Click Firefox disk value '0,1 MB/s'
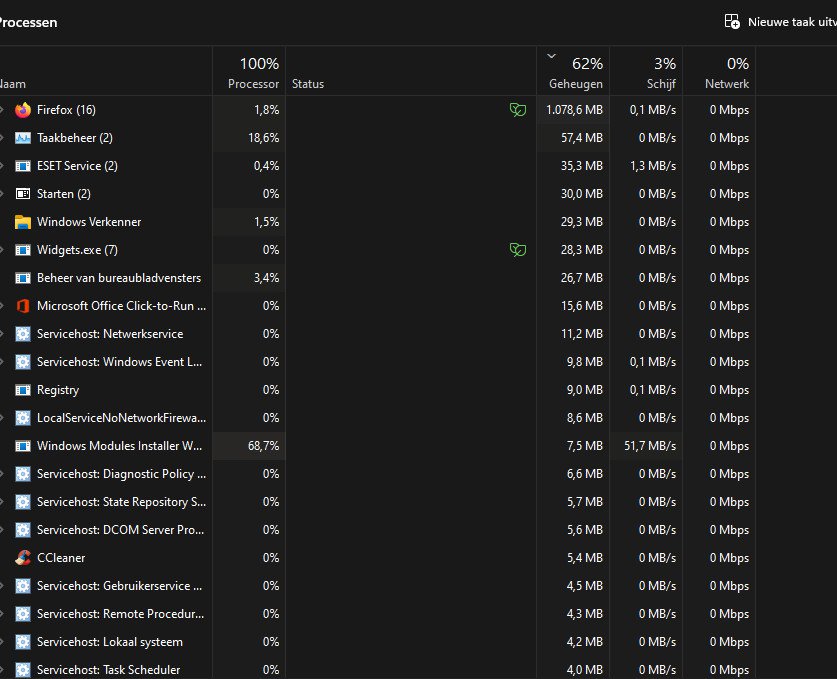The width and height of the screenshot is (837, 679). click(x=653, y=110)
